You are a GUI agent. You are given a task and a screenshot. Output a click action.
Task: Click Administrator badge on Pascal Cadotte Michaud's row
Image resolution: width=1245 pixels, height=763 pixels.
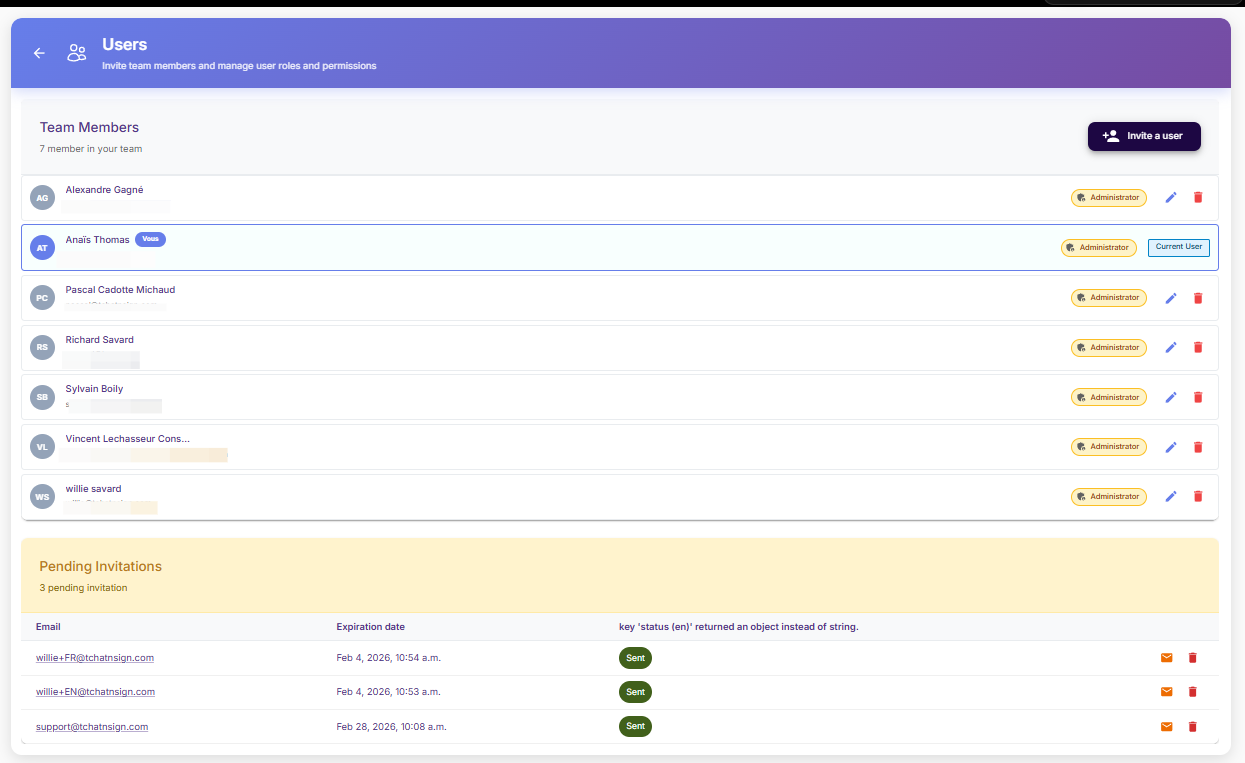pos(1109,298)
